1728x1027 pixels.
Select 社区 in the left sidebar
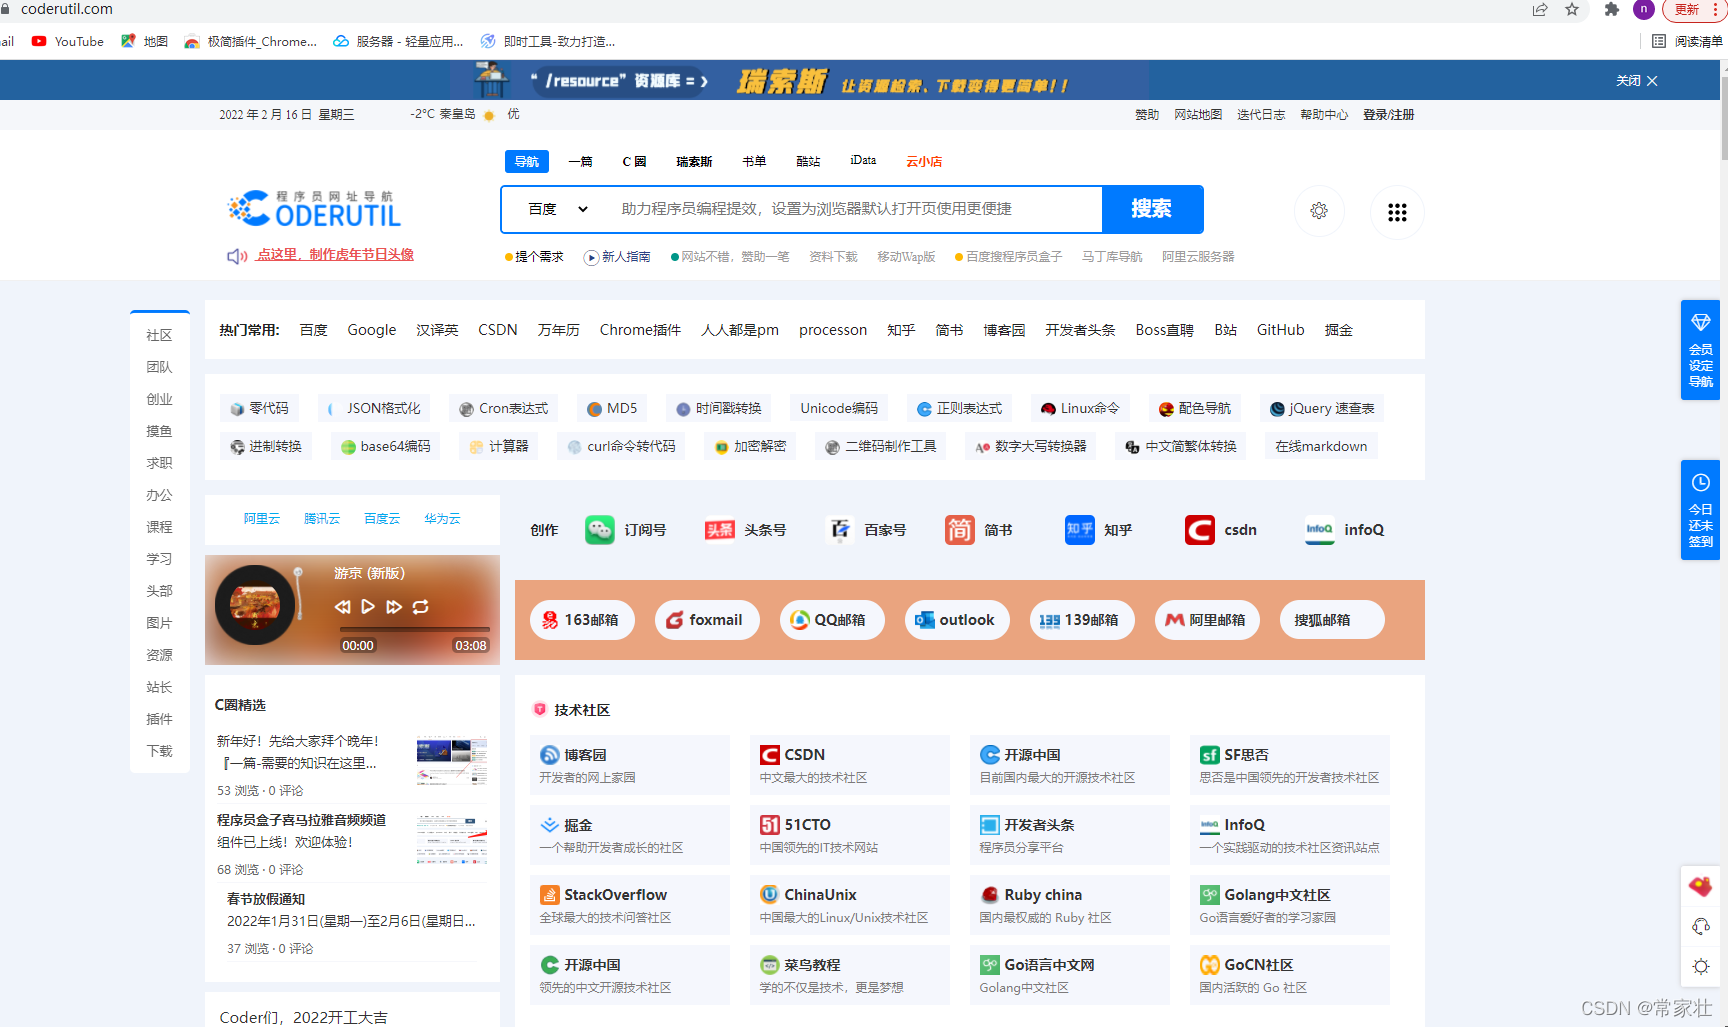pos(159,335)
